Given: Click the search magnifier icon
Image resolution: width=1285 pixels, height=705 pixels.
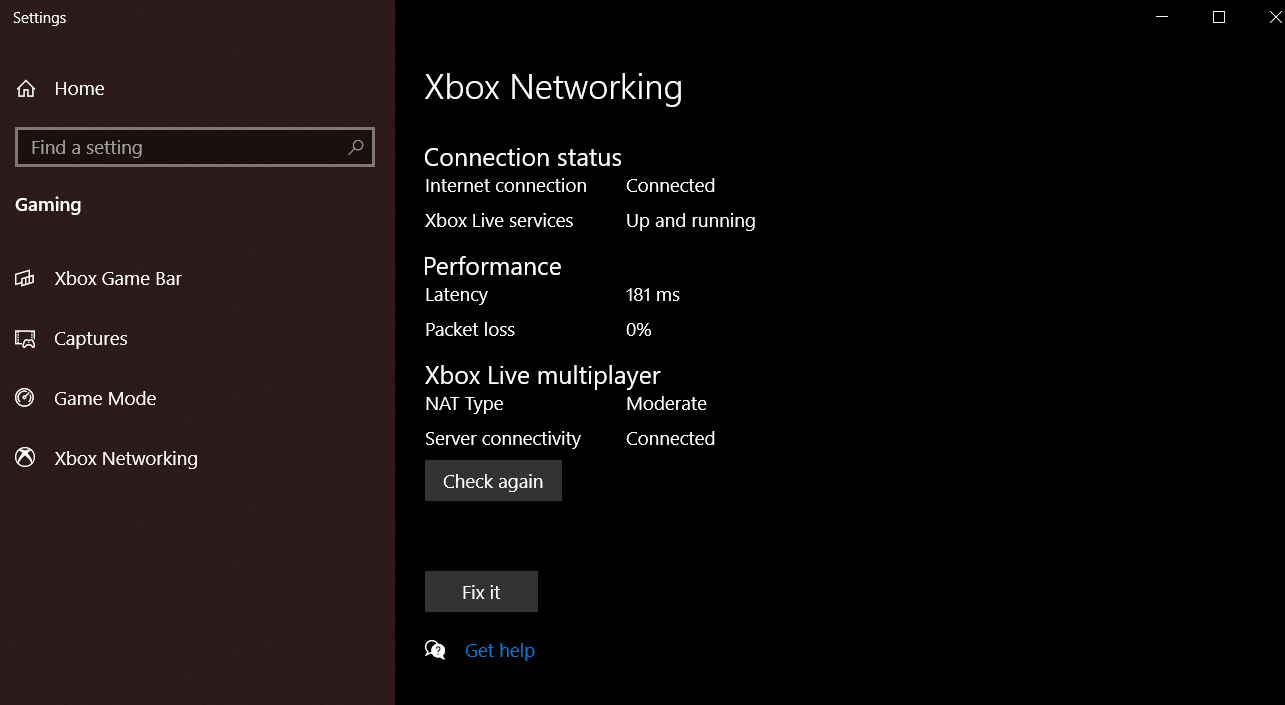Looking at the screenshot, I should point(355,147).
